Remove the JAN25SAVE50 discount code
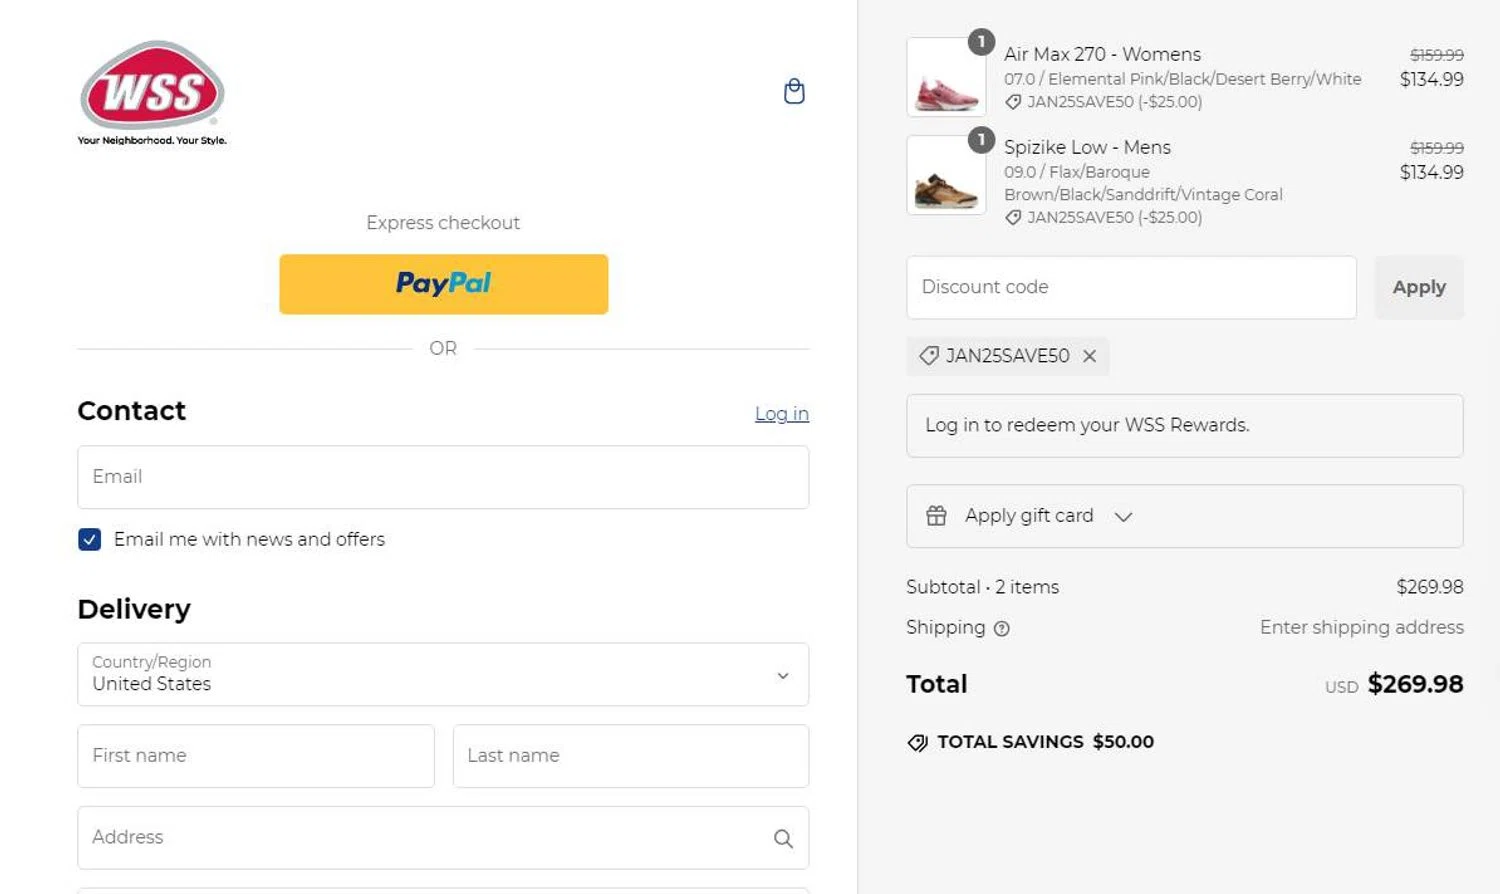The width and height of the screenshot is (1500, 894). point(1090,356)
